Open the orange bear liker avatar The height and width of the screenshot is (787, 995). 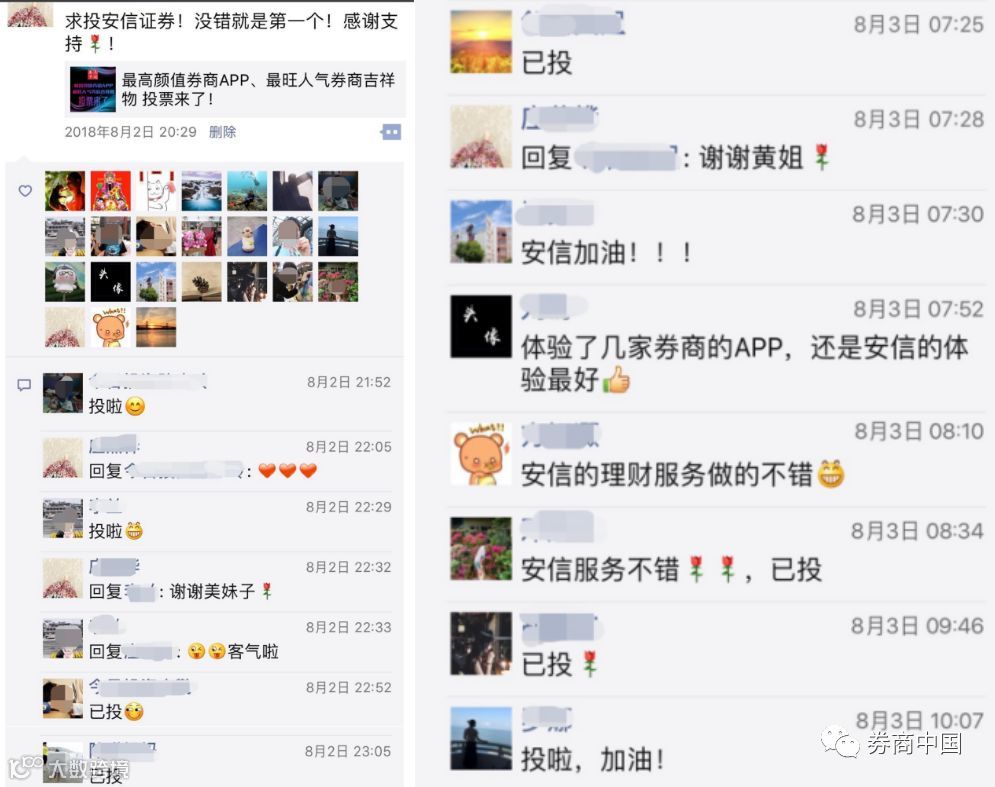click(110, 327)
